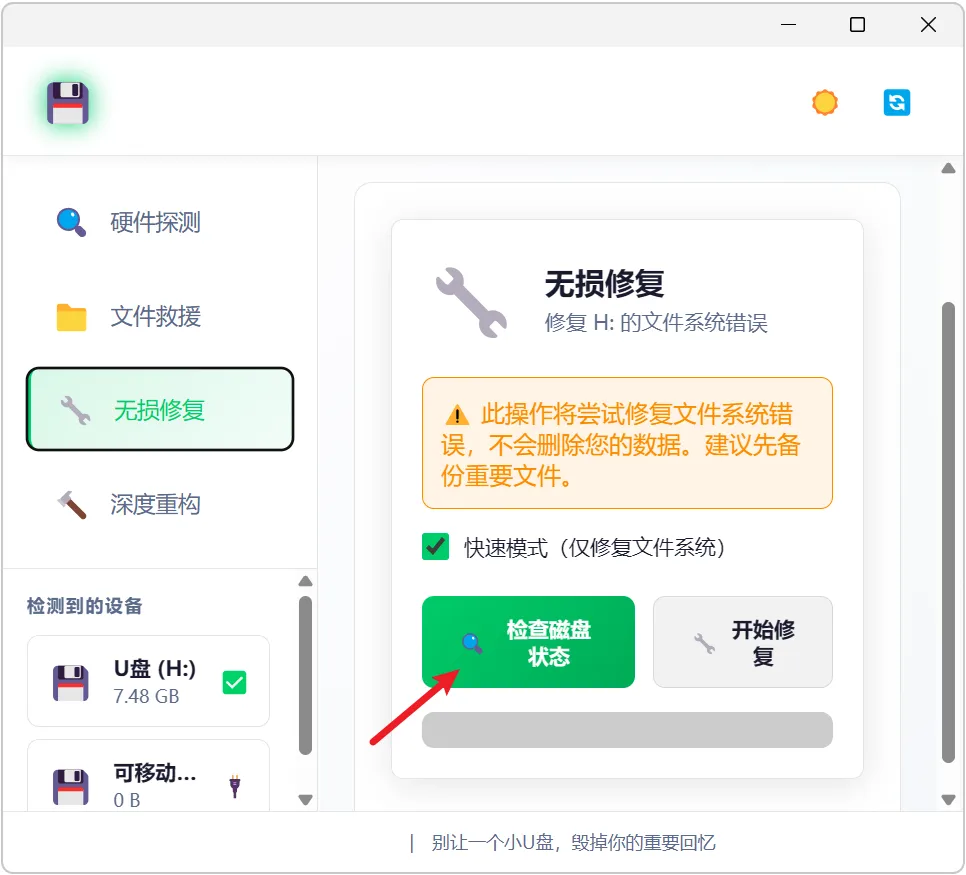966x875 pixels.
Task: Toggle the sun theme icon
Action: click(x=824, y=102)
